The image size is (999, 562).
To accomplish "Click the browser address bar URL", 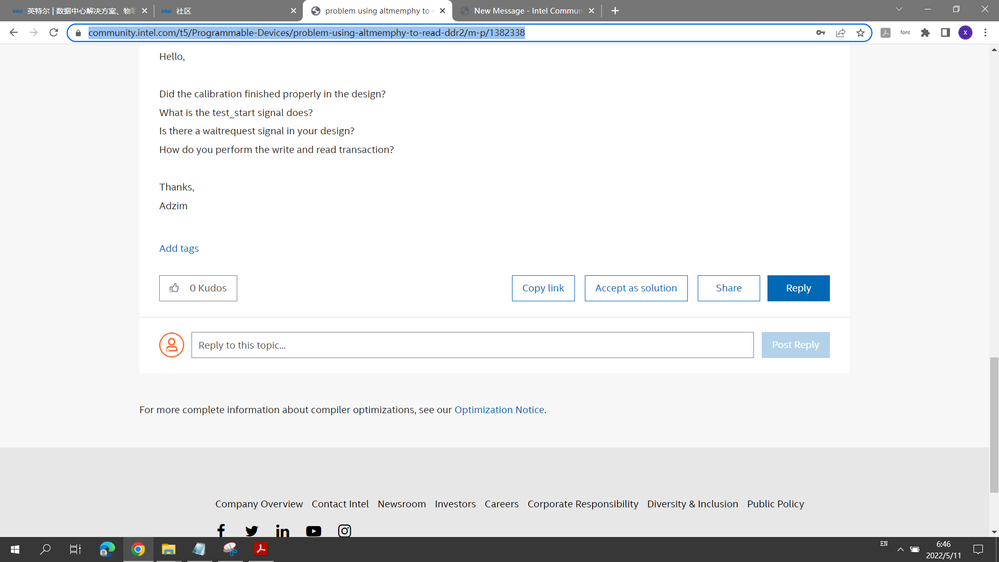I will pyautogui.click(x=306, y=32).
